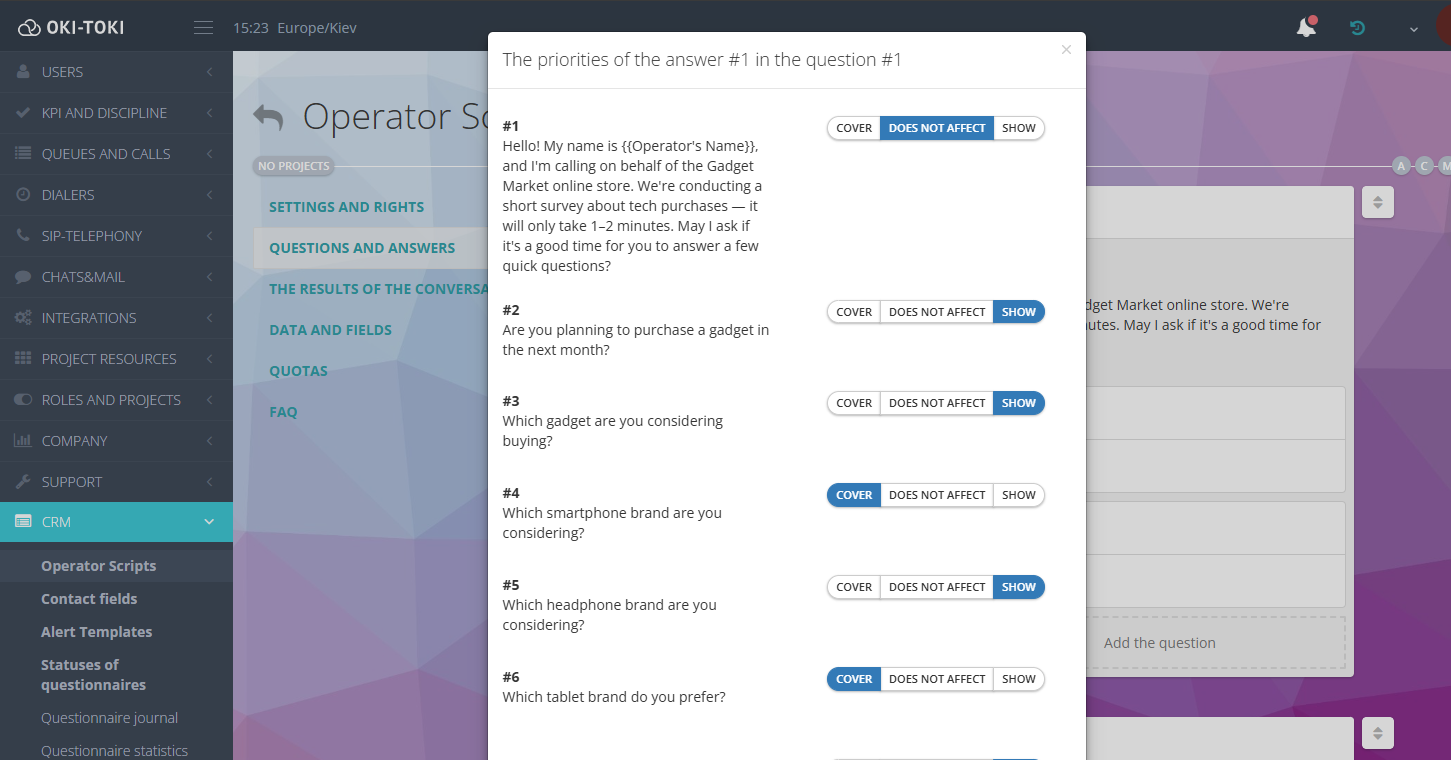Switch to the Quotas tab
Viewport: 1451px width, 760px height.
(298, 371)
